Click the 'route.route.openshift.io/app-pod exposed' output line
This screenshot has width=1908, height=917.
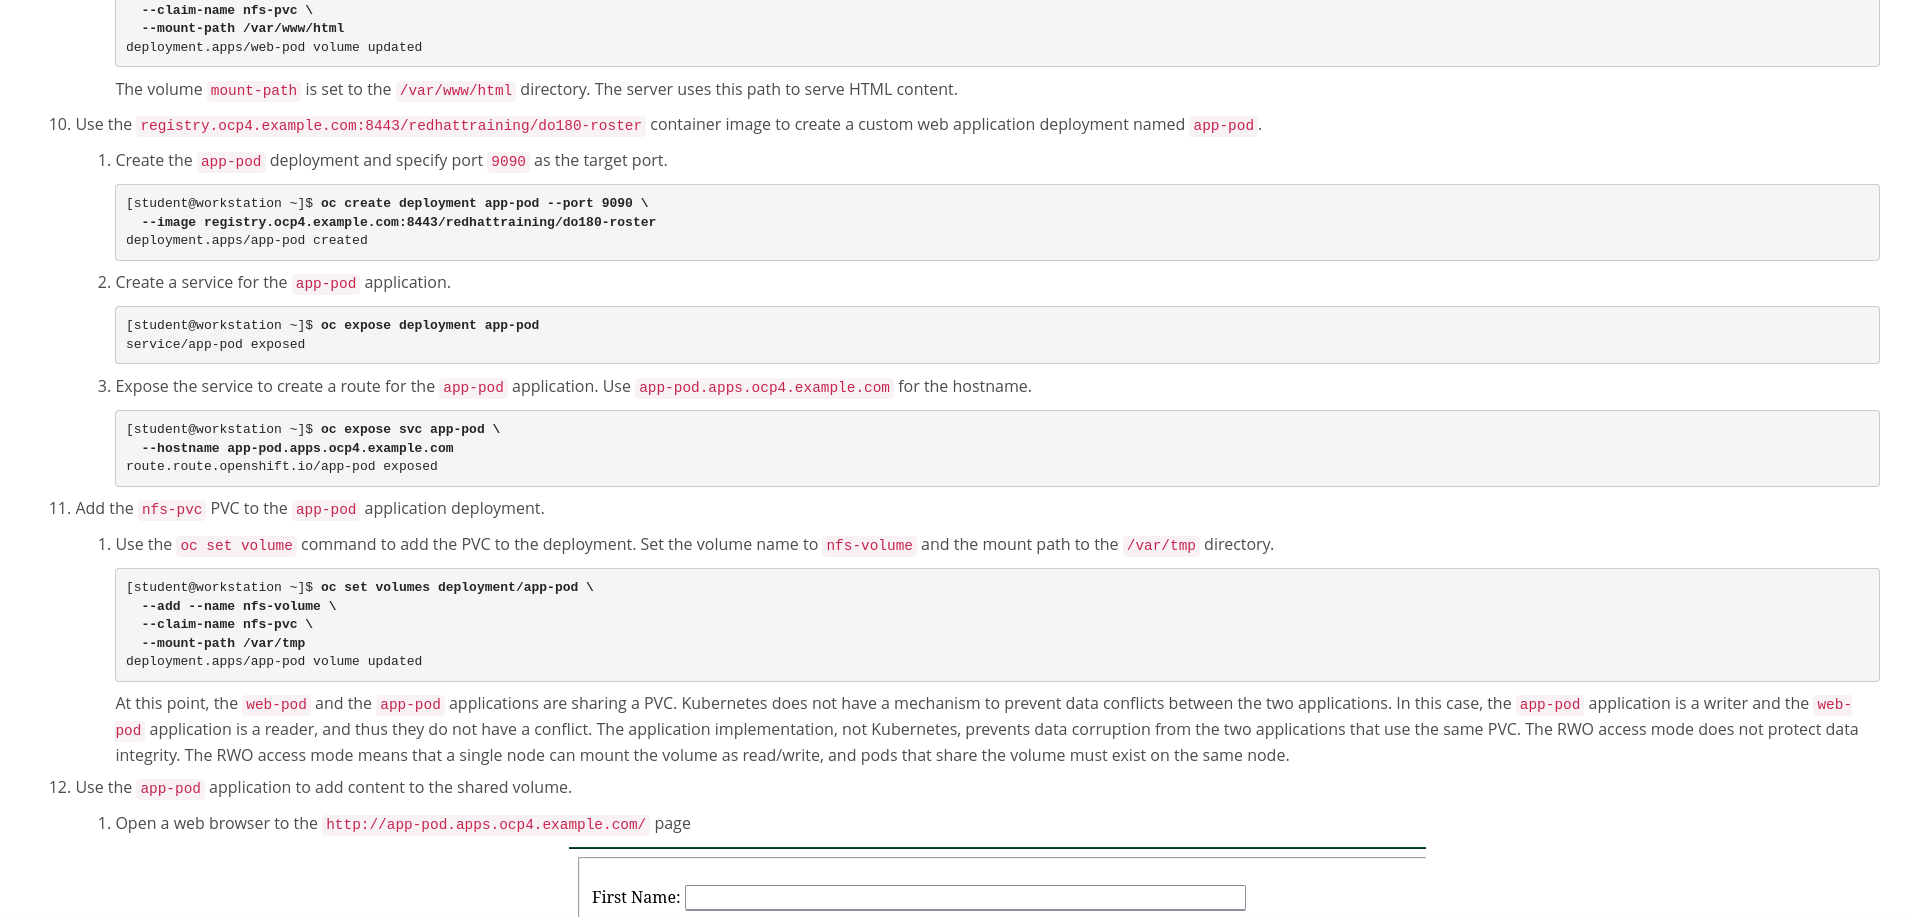(281, 466)
